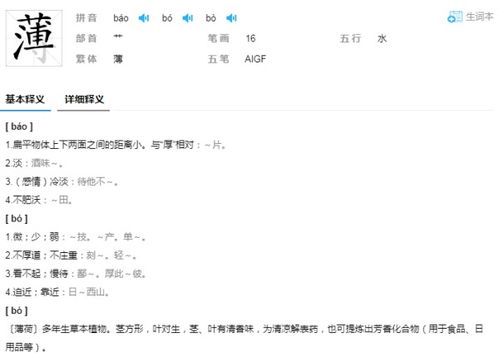Click the 五笔 code AIGF
Screen dimensions: 499x362
click(255, 59)
